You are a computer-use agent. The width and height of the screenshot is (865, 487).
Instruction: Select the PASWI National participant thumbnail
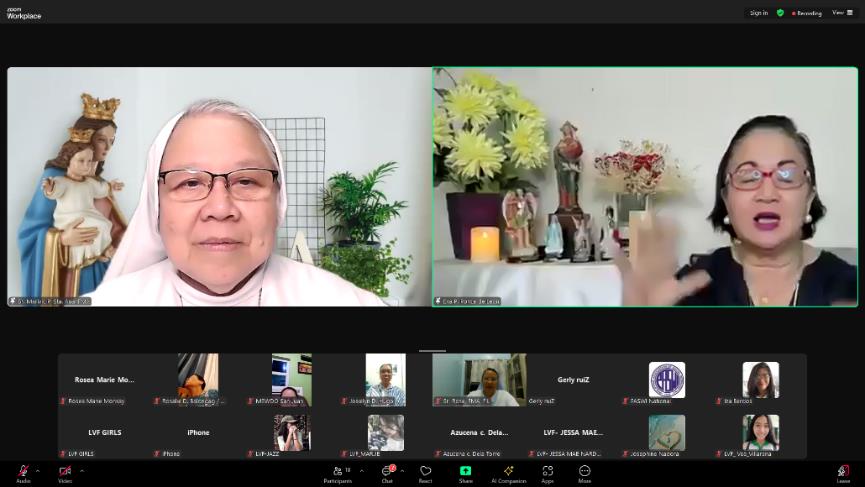coord(666,380)
